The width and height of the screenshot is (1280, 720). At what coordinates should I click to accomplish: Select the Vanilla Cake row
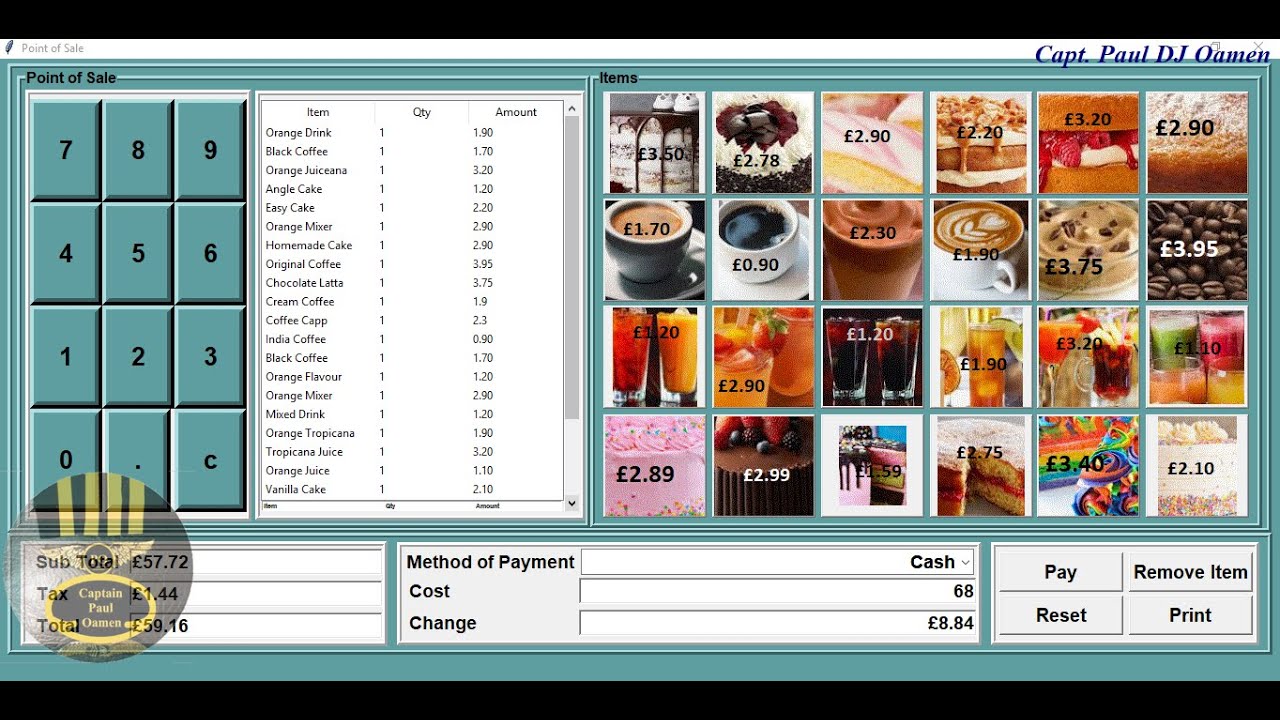tap(412, 489)
